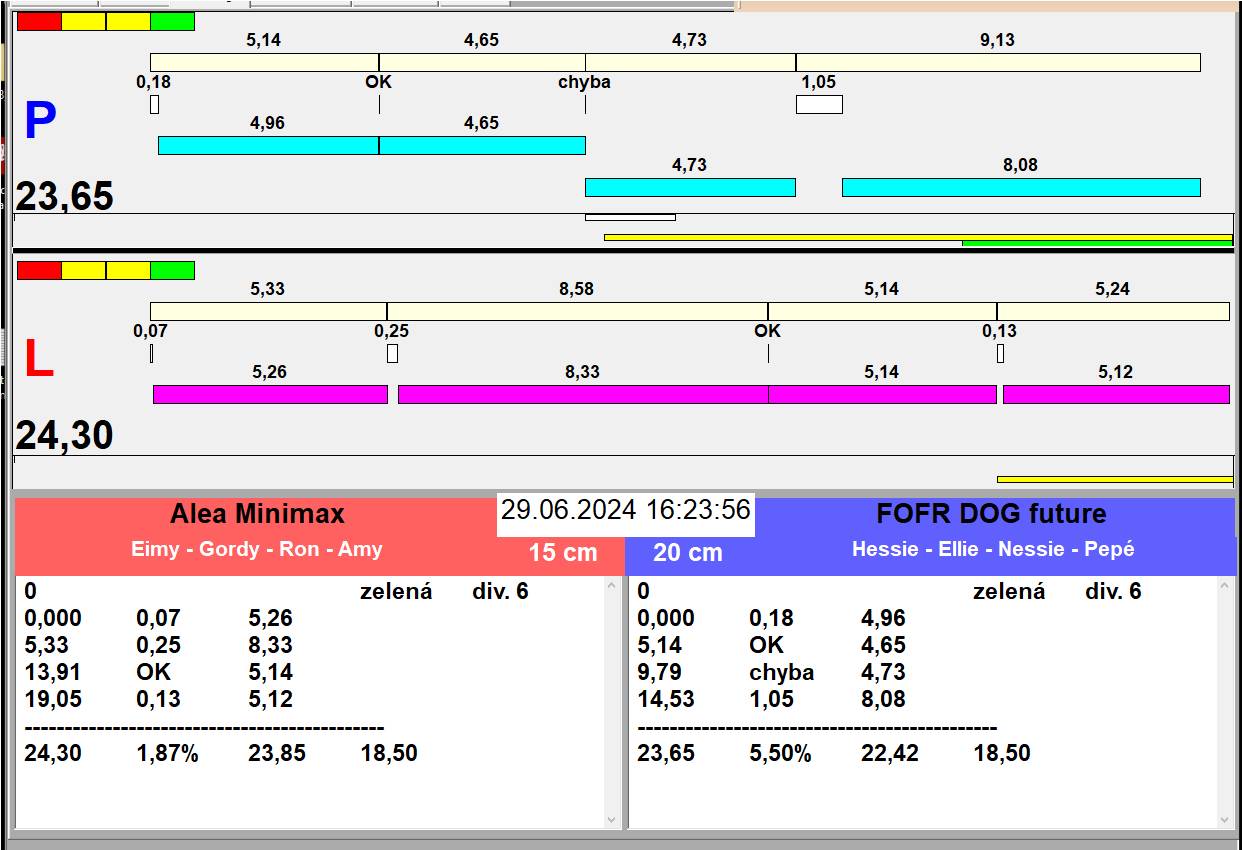
Task: Click the 22,42 value in FOFR DOG results
Action: coord(890,753)
